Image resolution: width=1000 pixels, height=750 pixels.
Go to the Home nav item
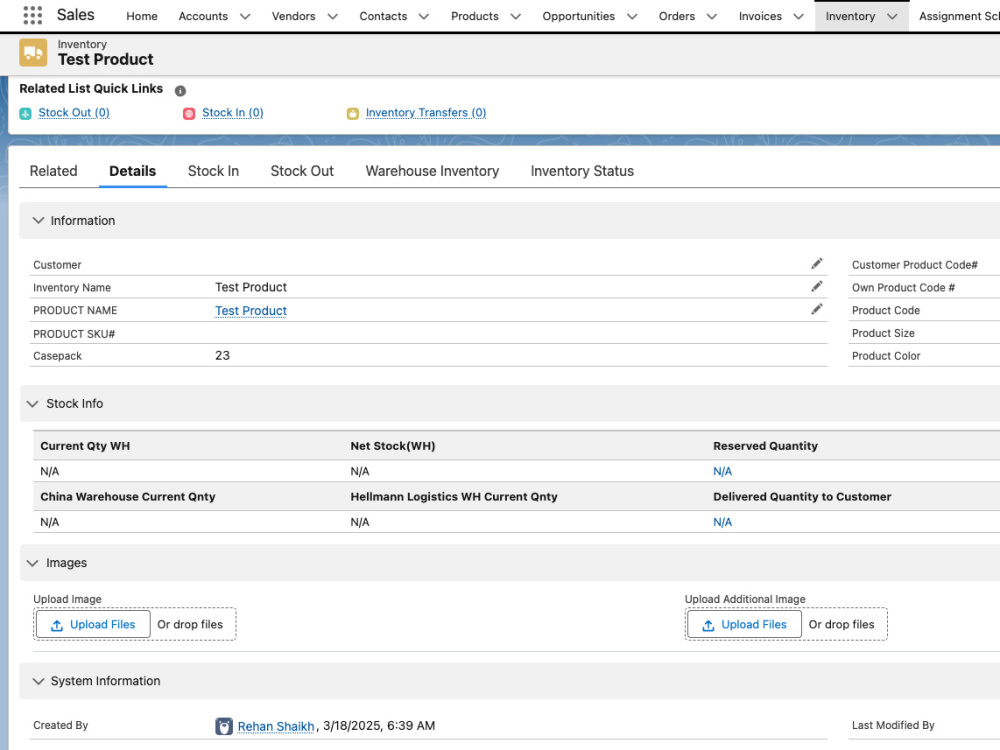pos(142,17)
